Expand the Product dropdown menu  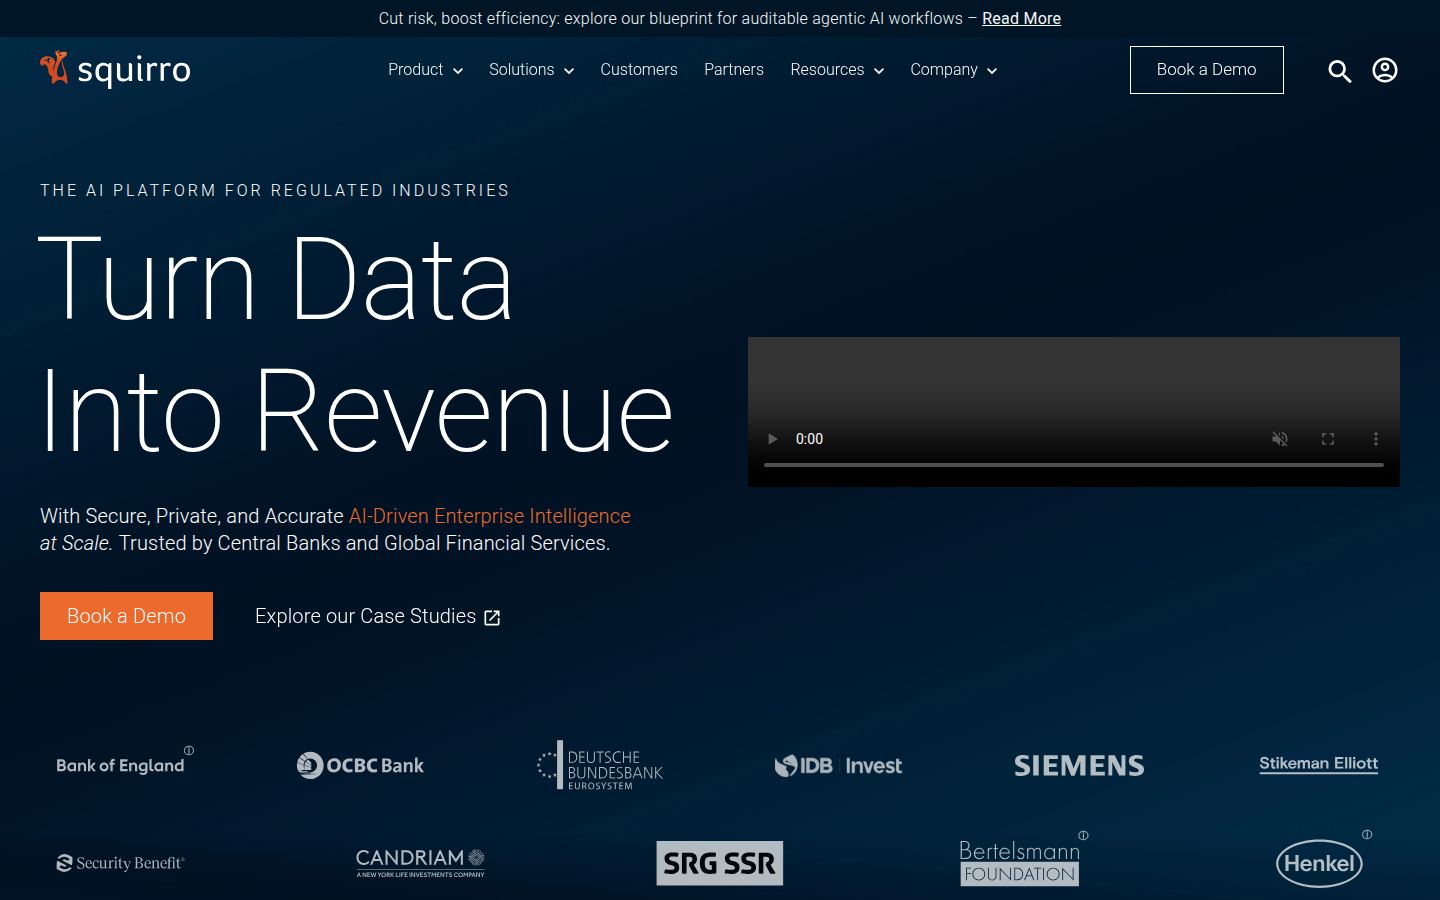coord(425,70)
